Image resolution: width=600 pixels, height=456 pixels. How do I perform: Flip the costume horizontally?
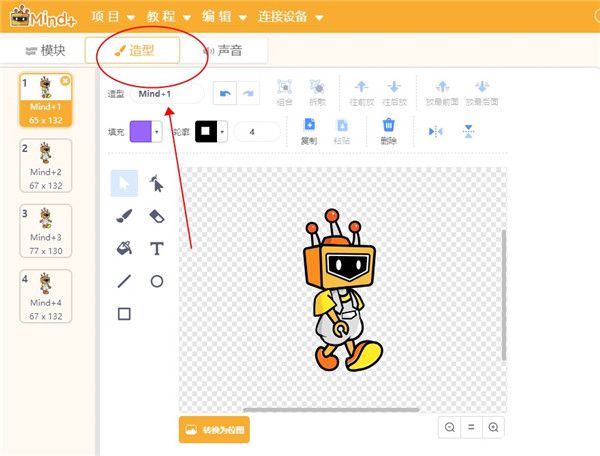pos(435,131)
